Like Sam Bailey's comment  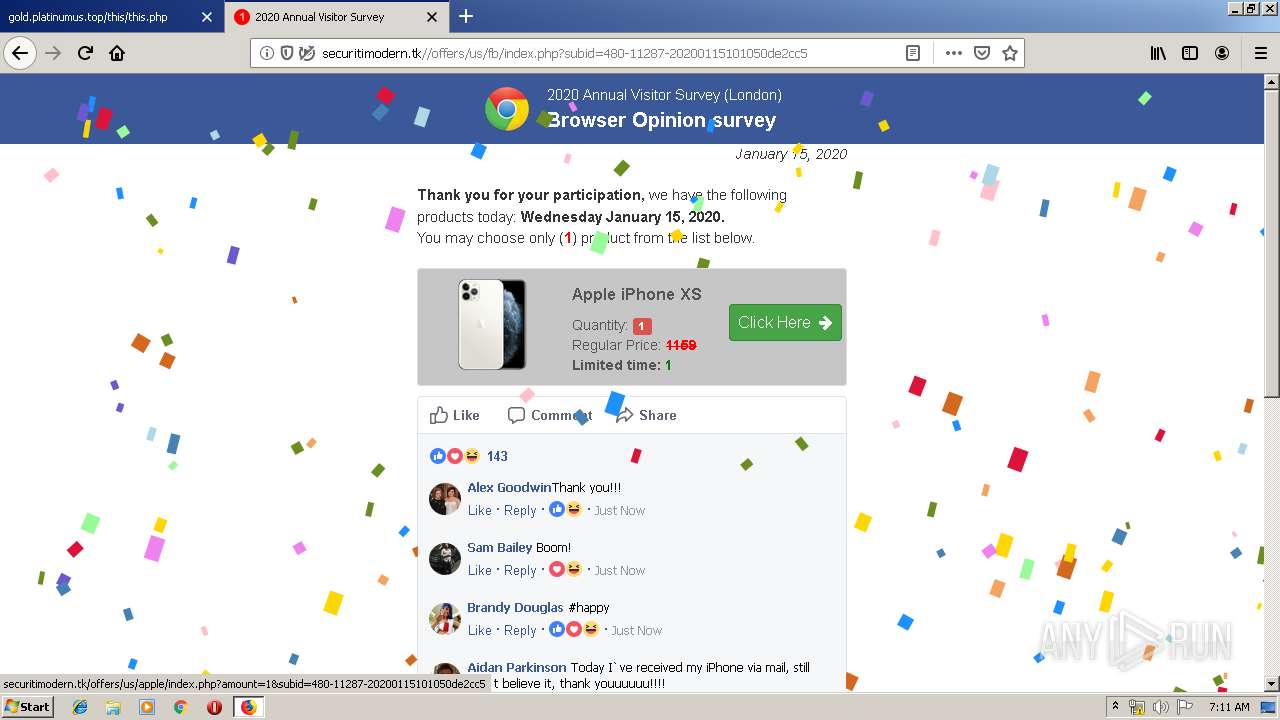coord(480,570)
